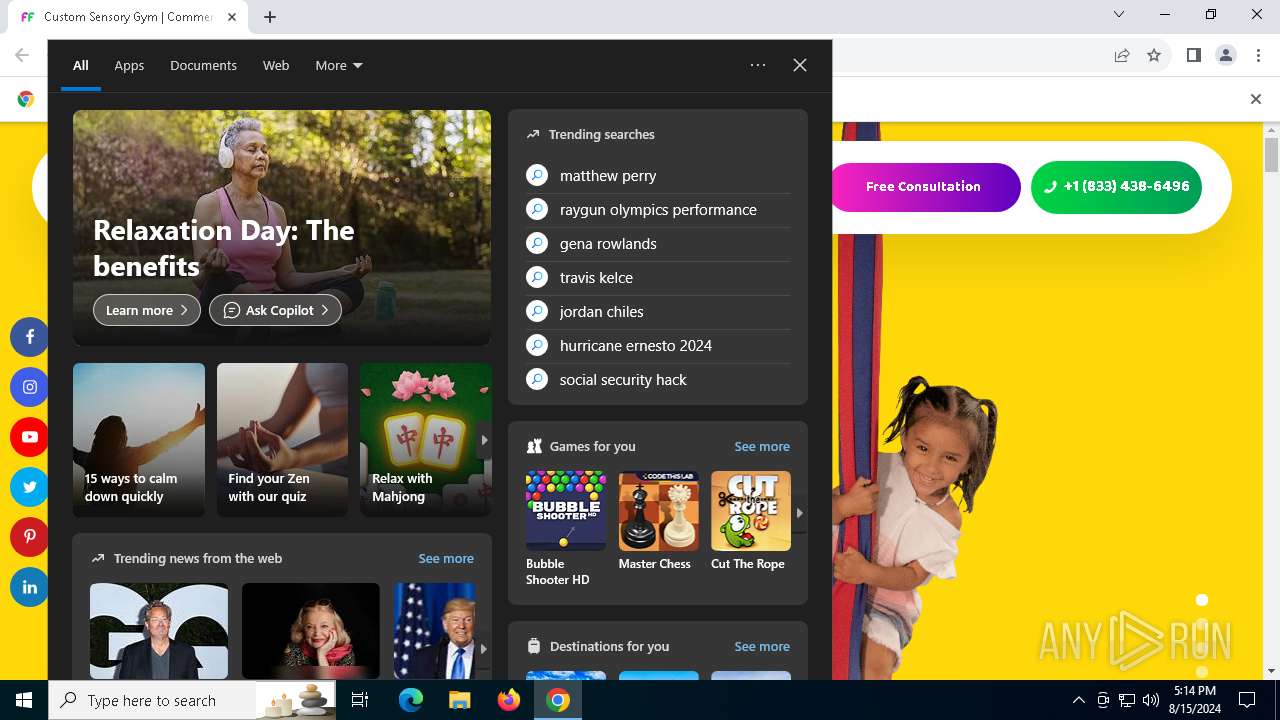Switch to the Web search tab
Viewport: 1280px width, 720px height.
[x=276, y=65]
